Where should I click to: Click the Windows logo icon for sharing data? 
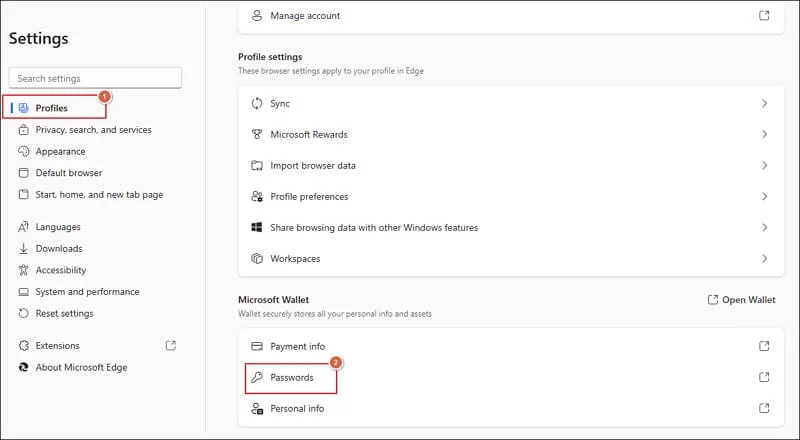pos(257,227)
